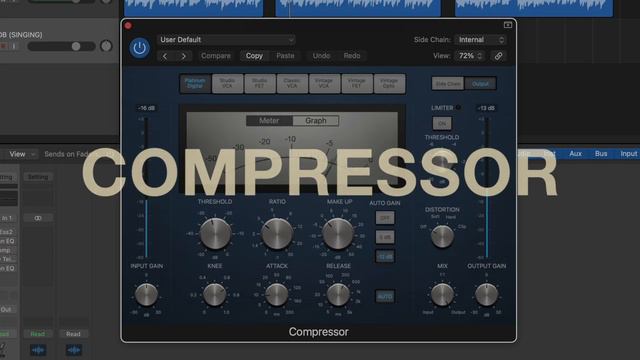Screen dimensions: 640x360
Task: Click the -16 dB input peak value
Action: (147, 108)
